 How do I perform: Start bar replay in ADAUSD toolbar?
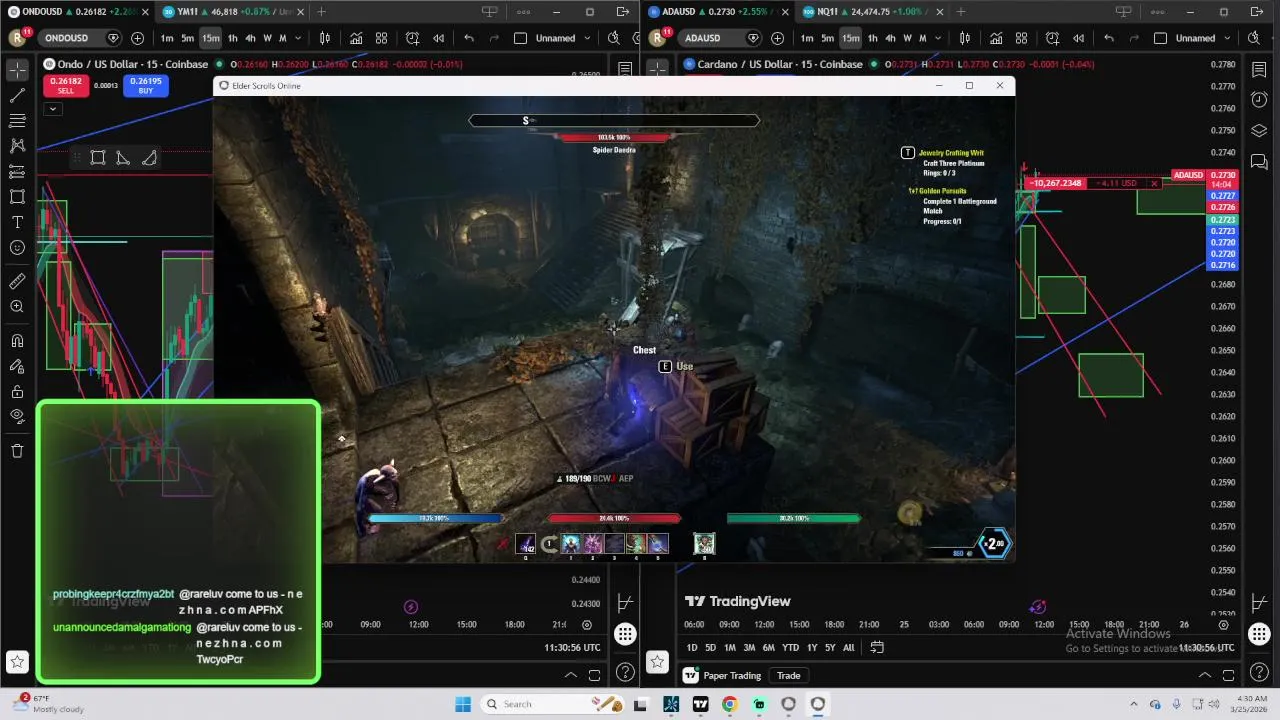coord(1078,38)
